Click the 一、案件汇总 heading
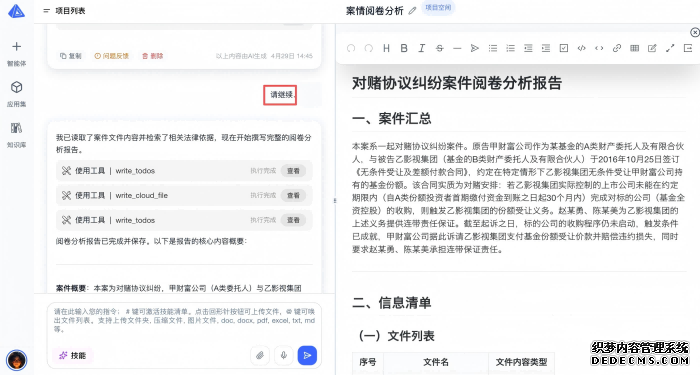The image size is (700, 375). (x=392, y=118)
